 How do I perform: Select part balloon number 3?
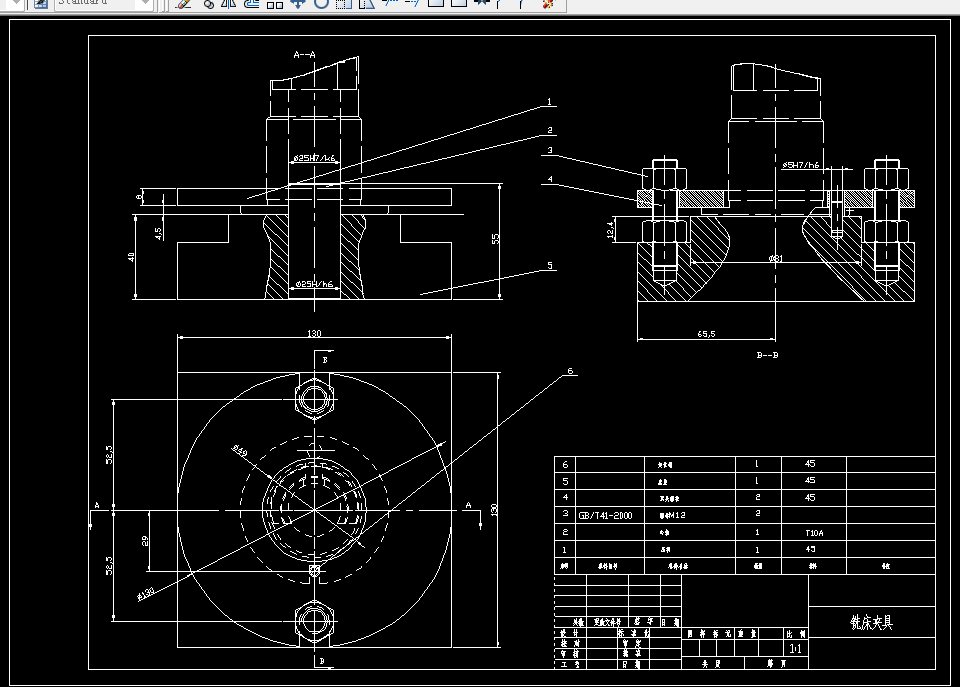tap(550, 150)
